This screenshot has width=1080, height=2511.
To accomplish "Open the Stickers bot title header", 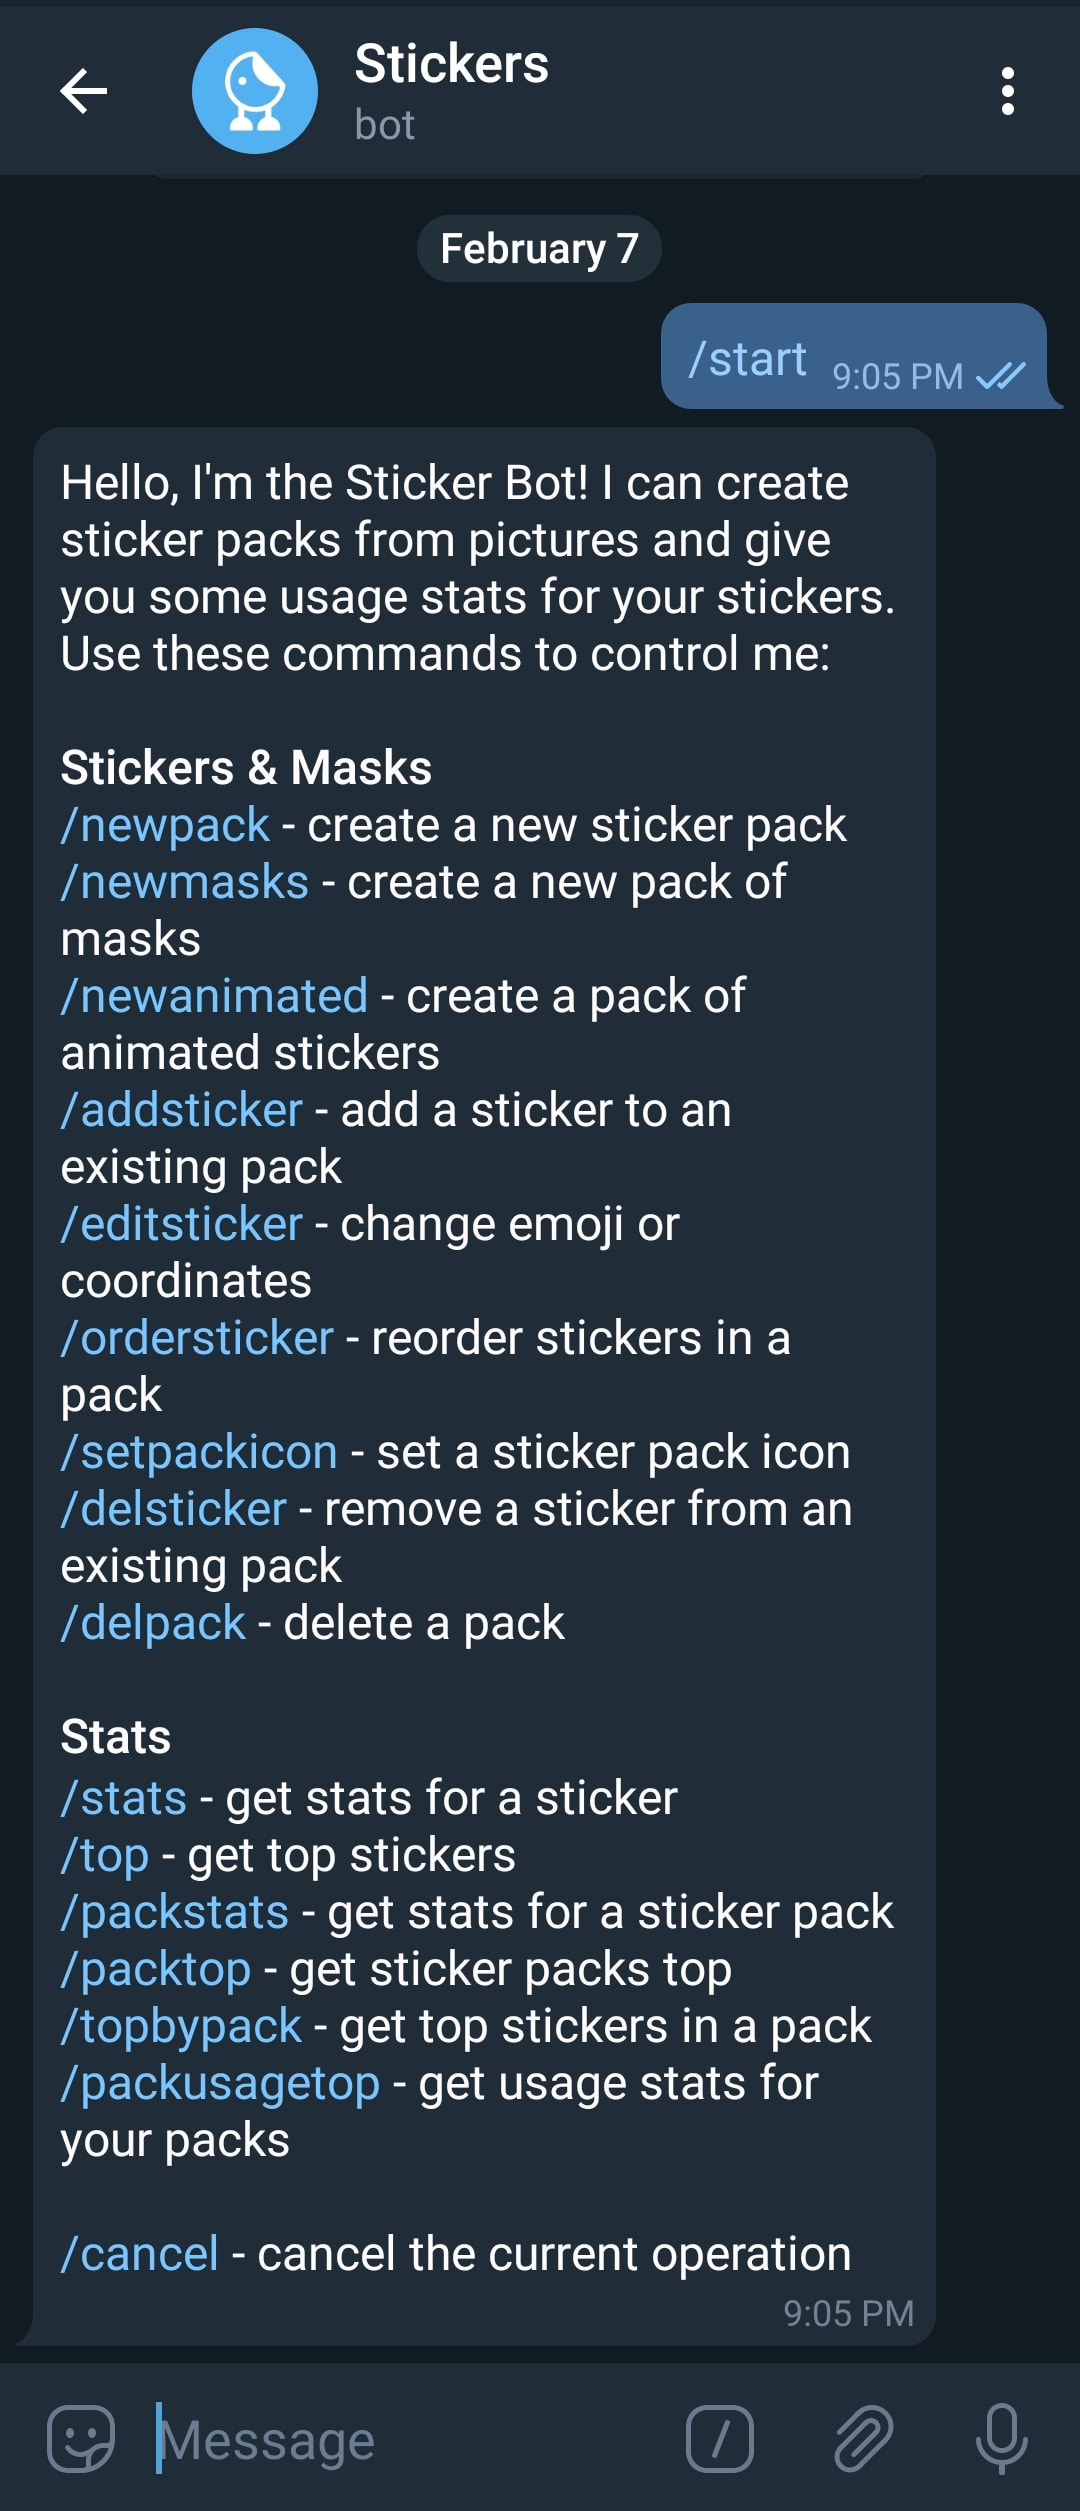I will (x=451, y=91).
